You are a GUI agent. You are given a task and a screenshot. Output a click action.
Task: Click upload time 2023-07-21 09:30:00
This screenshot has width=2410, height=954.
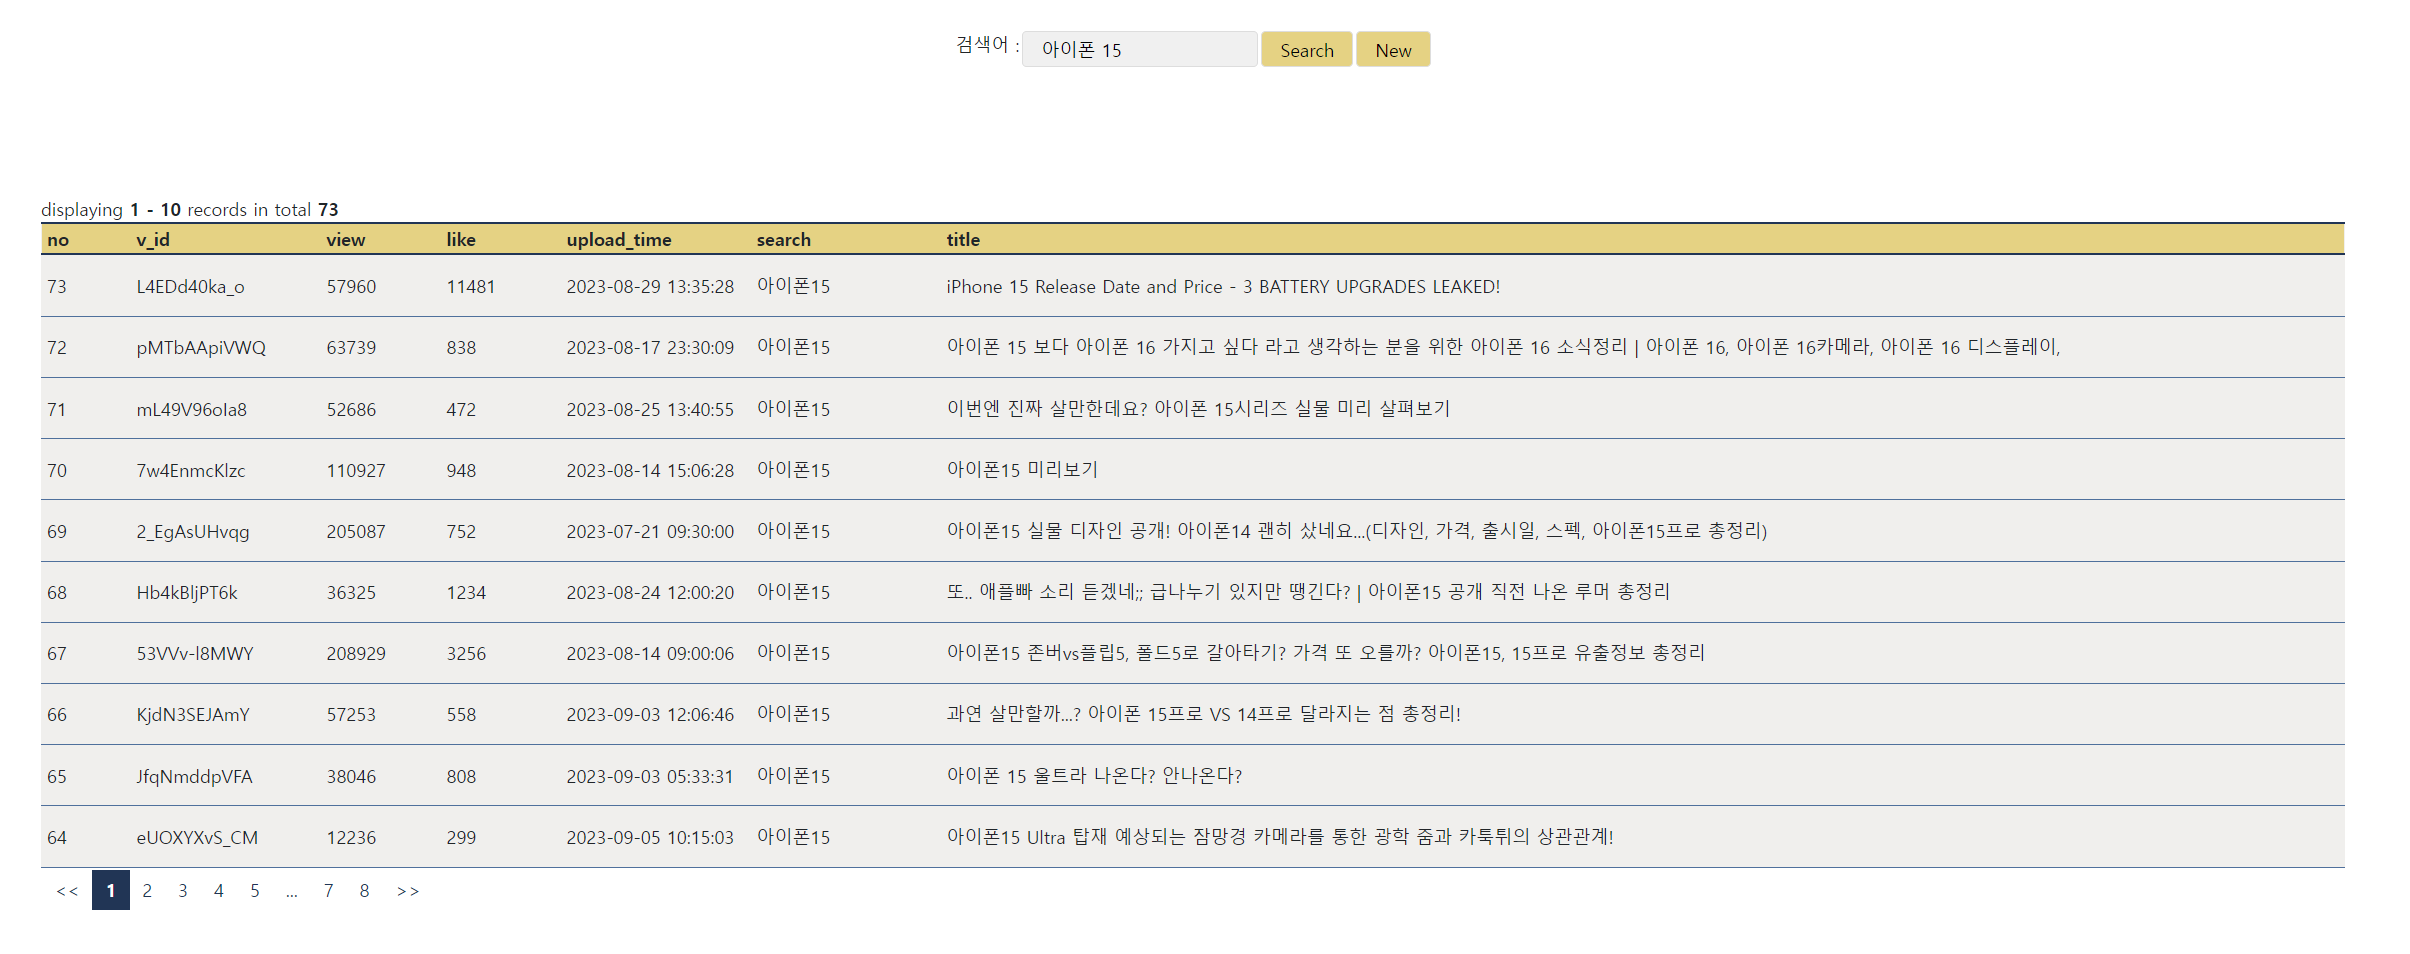(650, 532)
